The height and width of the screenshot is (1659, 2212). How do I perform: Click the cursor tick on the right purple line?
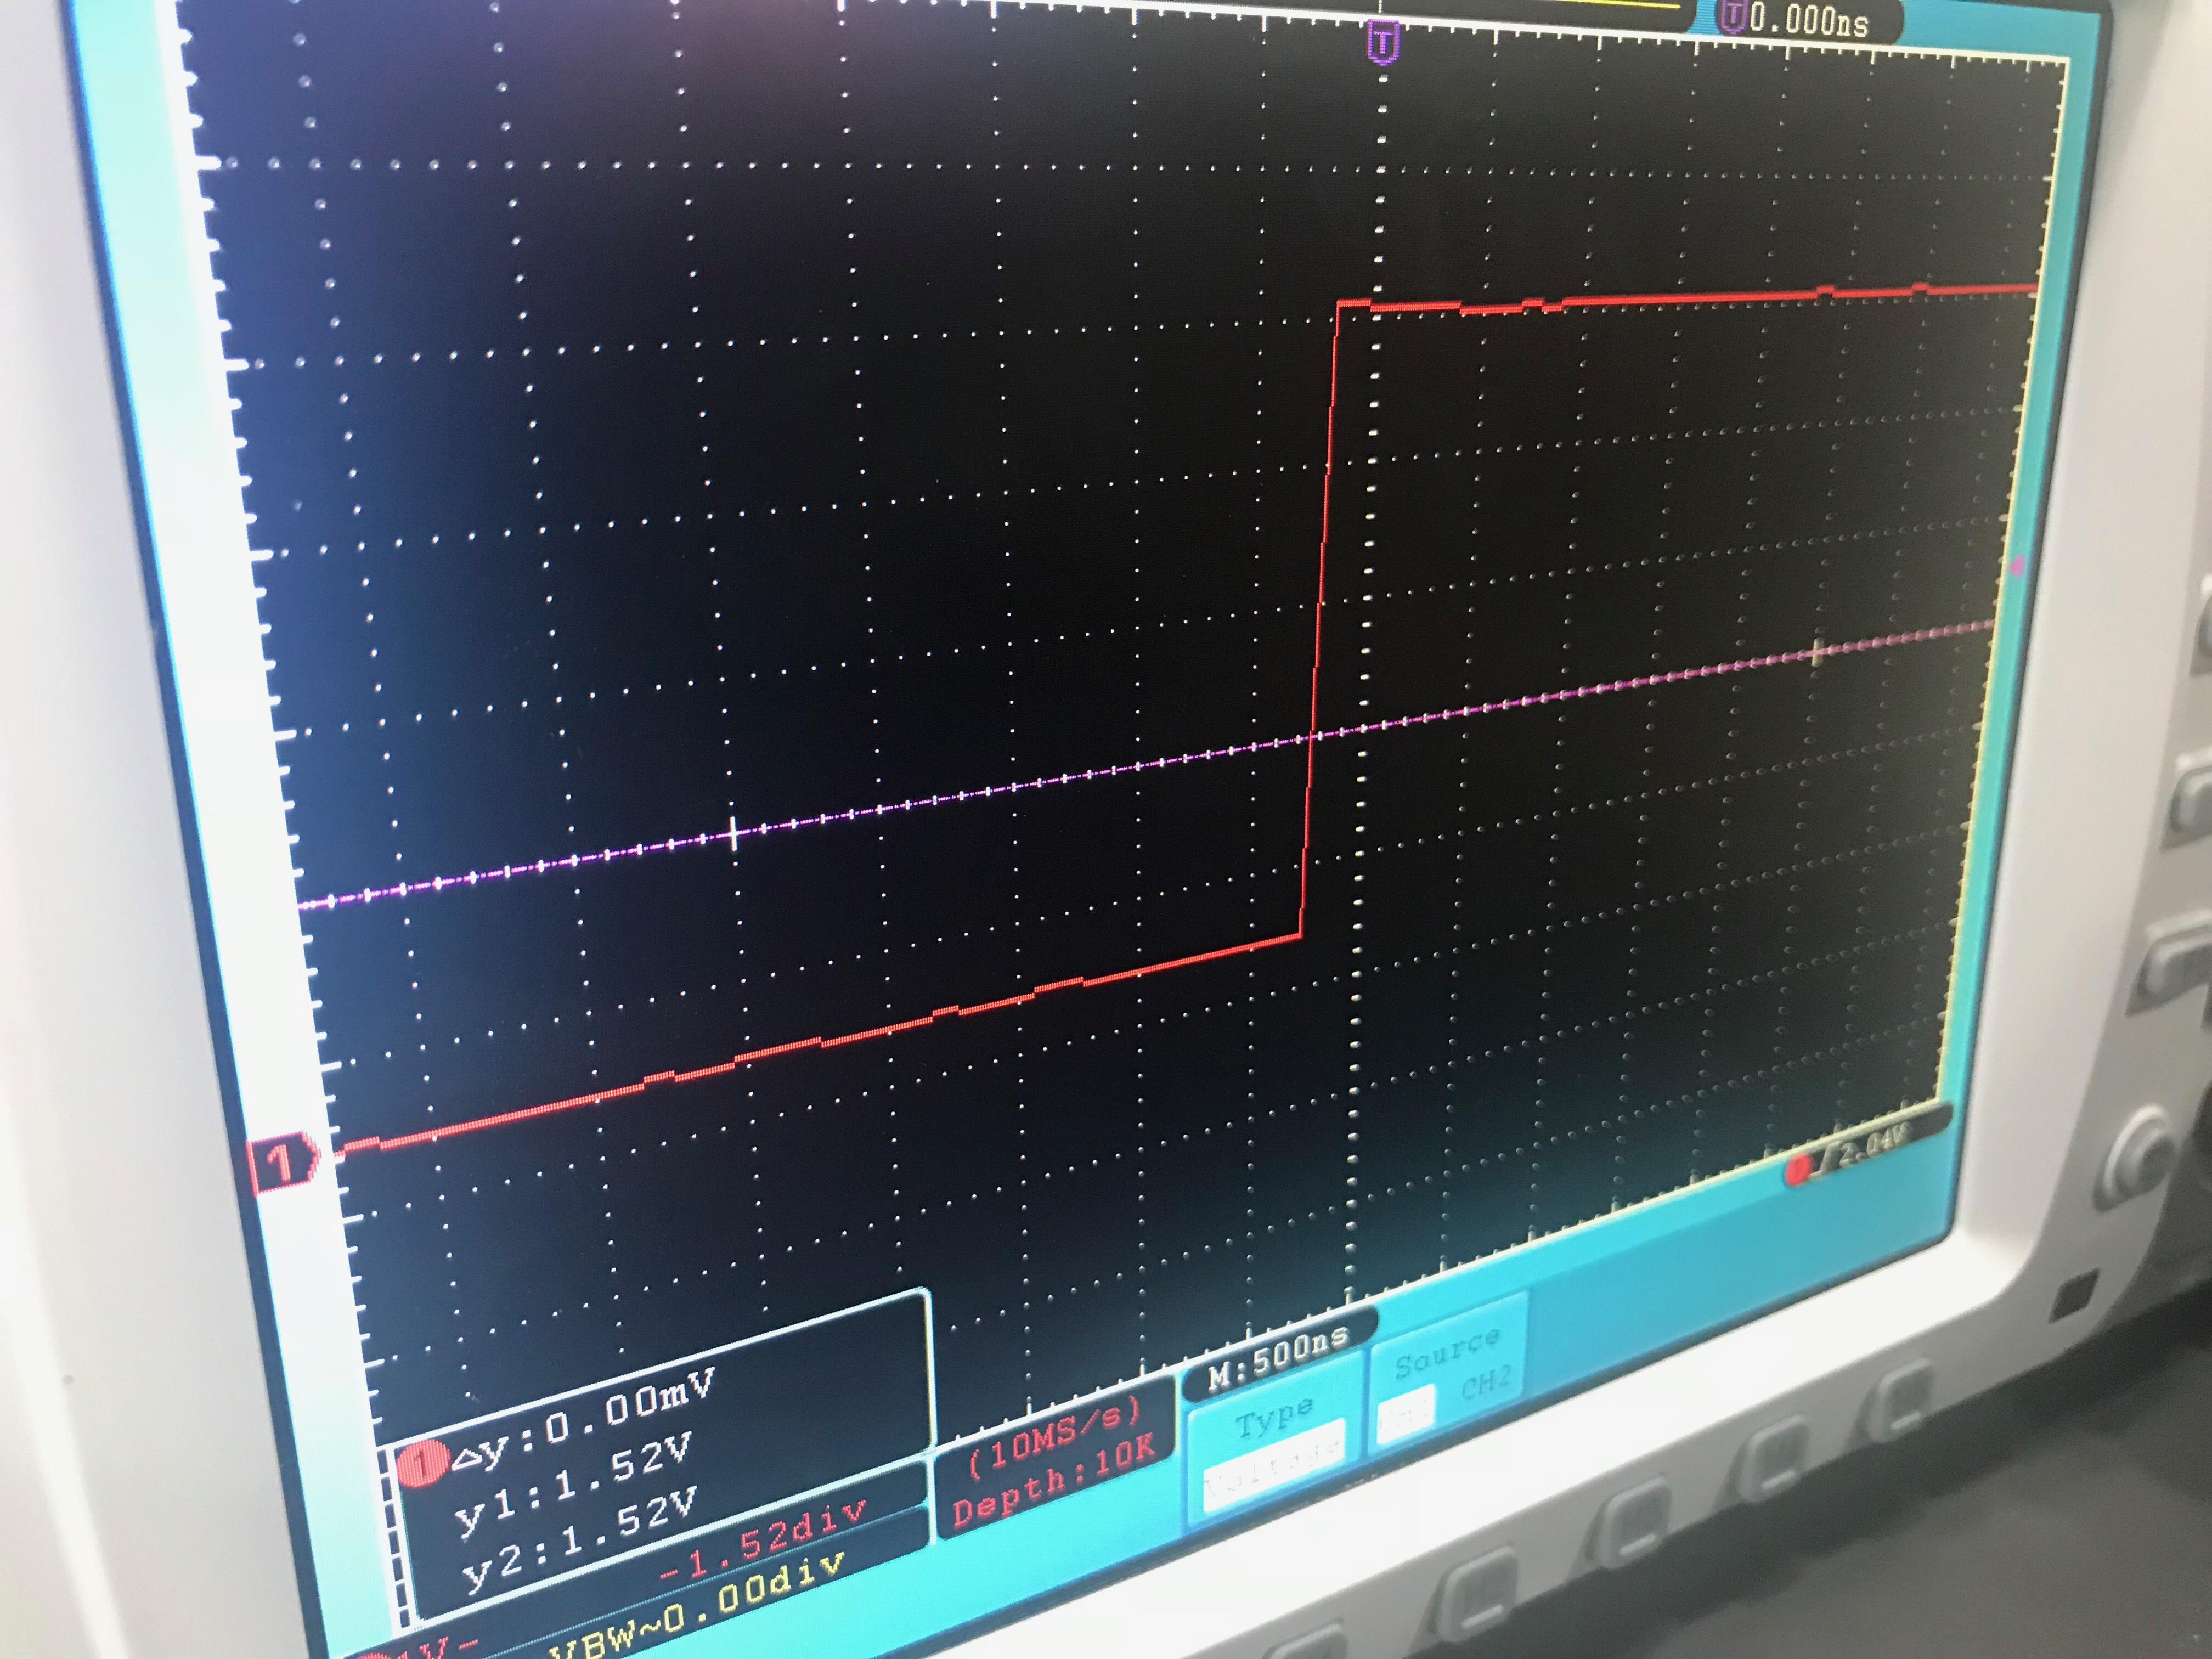(1817, 652)
